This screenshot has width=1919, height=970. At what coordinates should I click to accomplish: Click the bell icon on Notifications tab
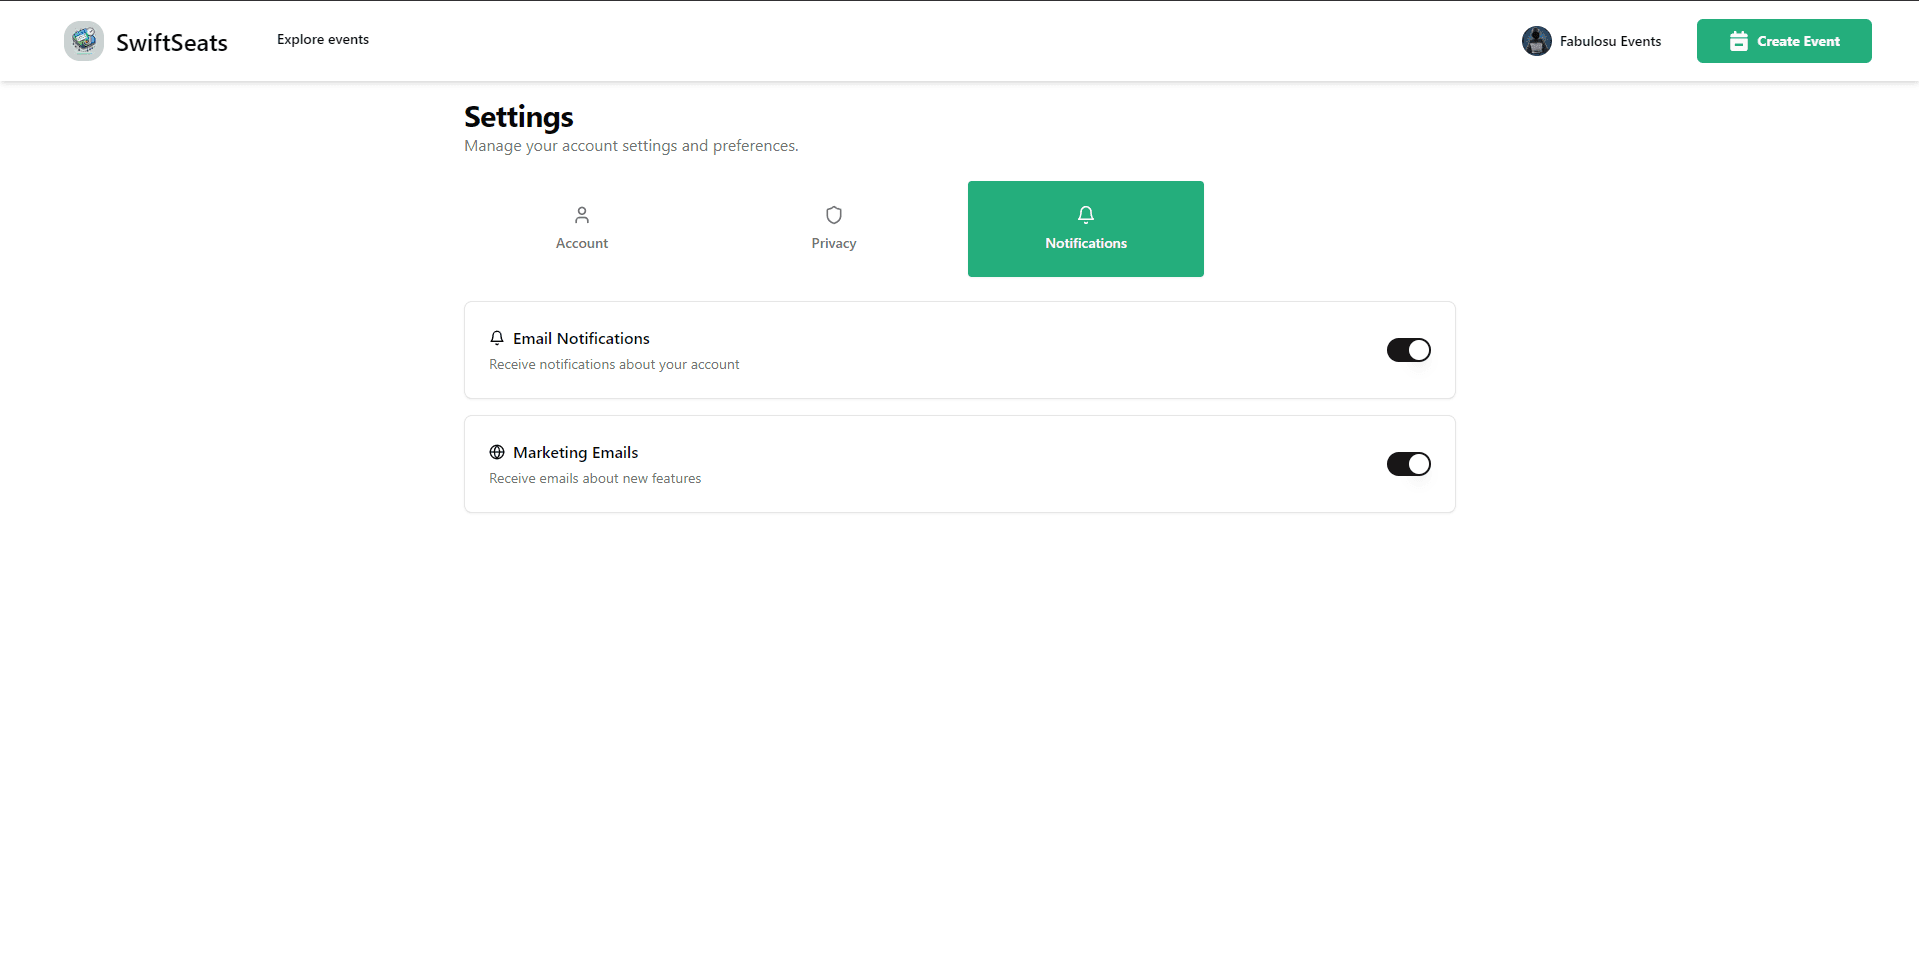click(1085, 214)
